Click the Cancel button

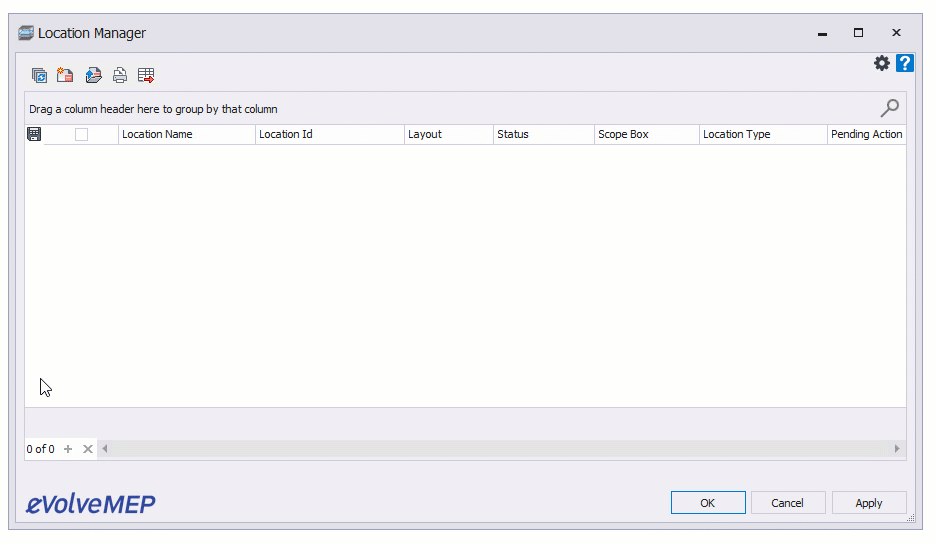click(x=788, y=503)
